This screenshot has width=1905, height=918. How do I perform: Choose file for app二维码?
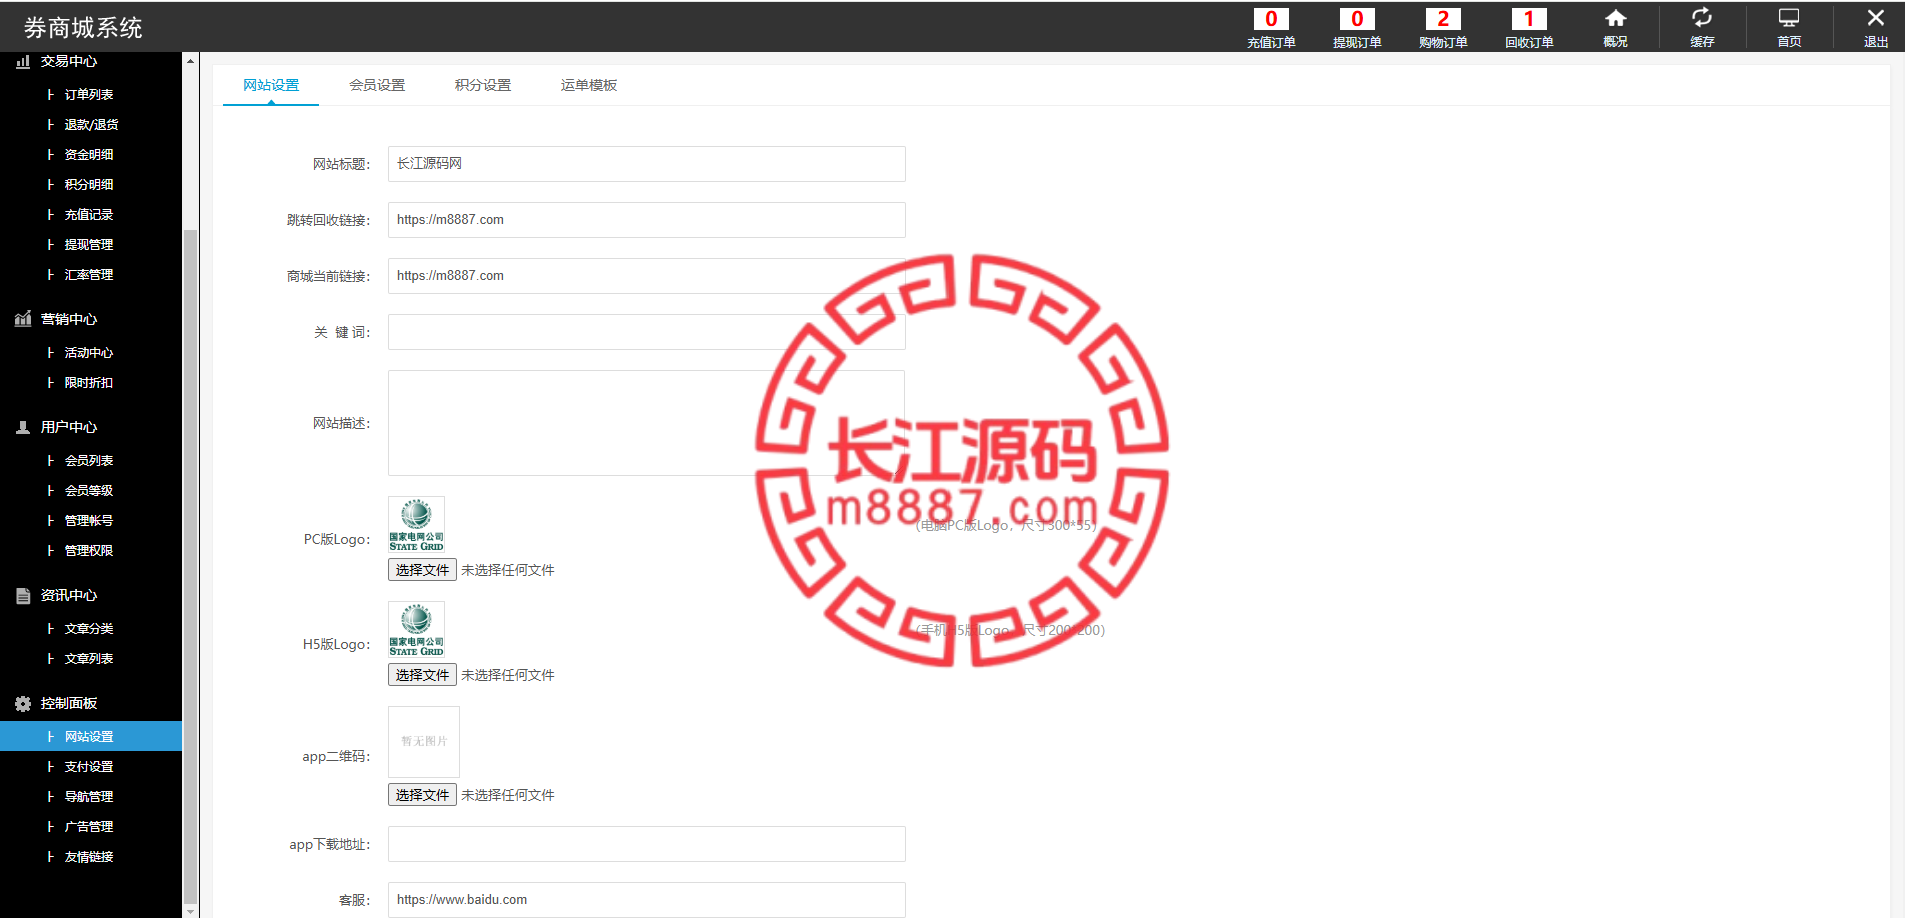pos(422,795)
